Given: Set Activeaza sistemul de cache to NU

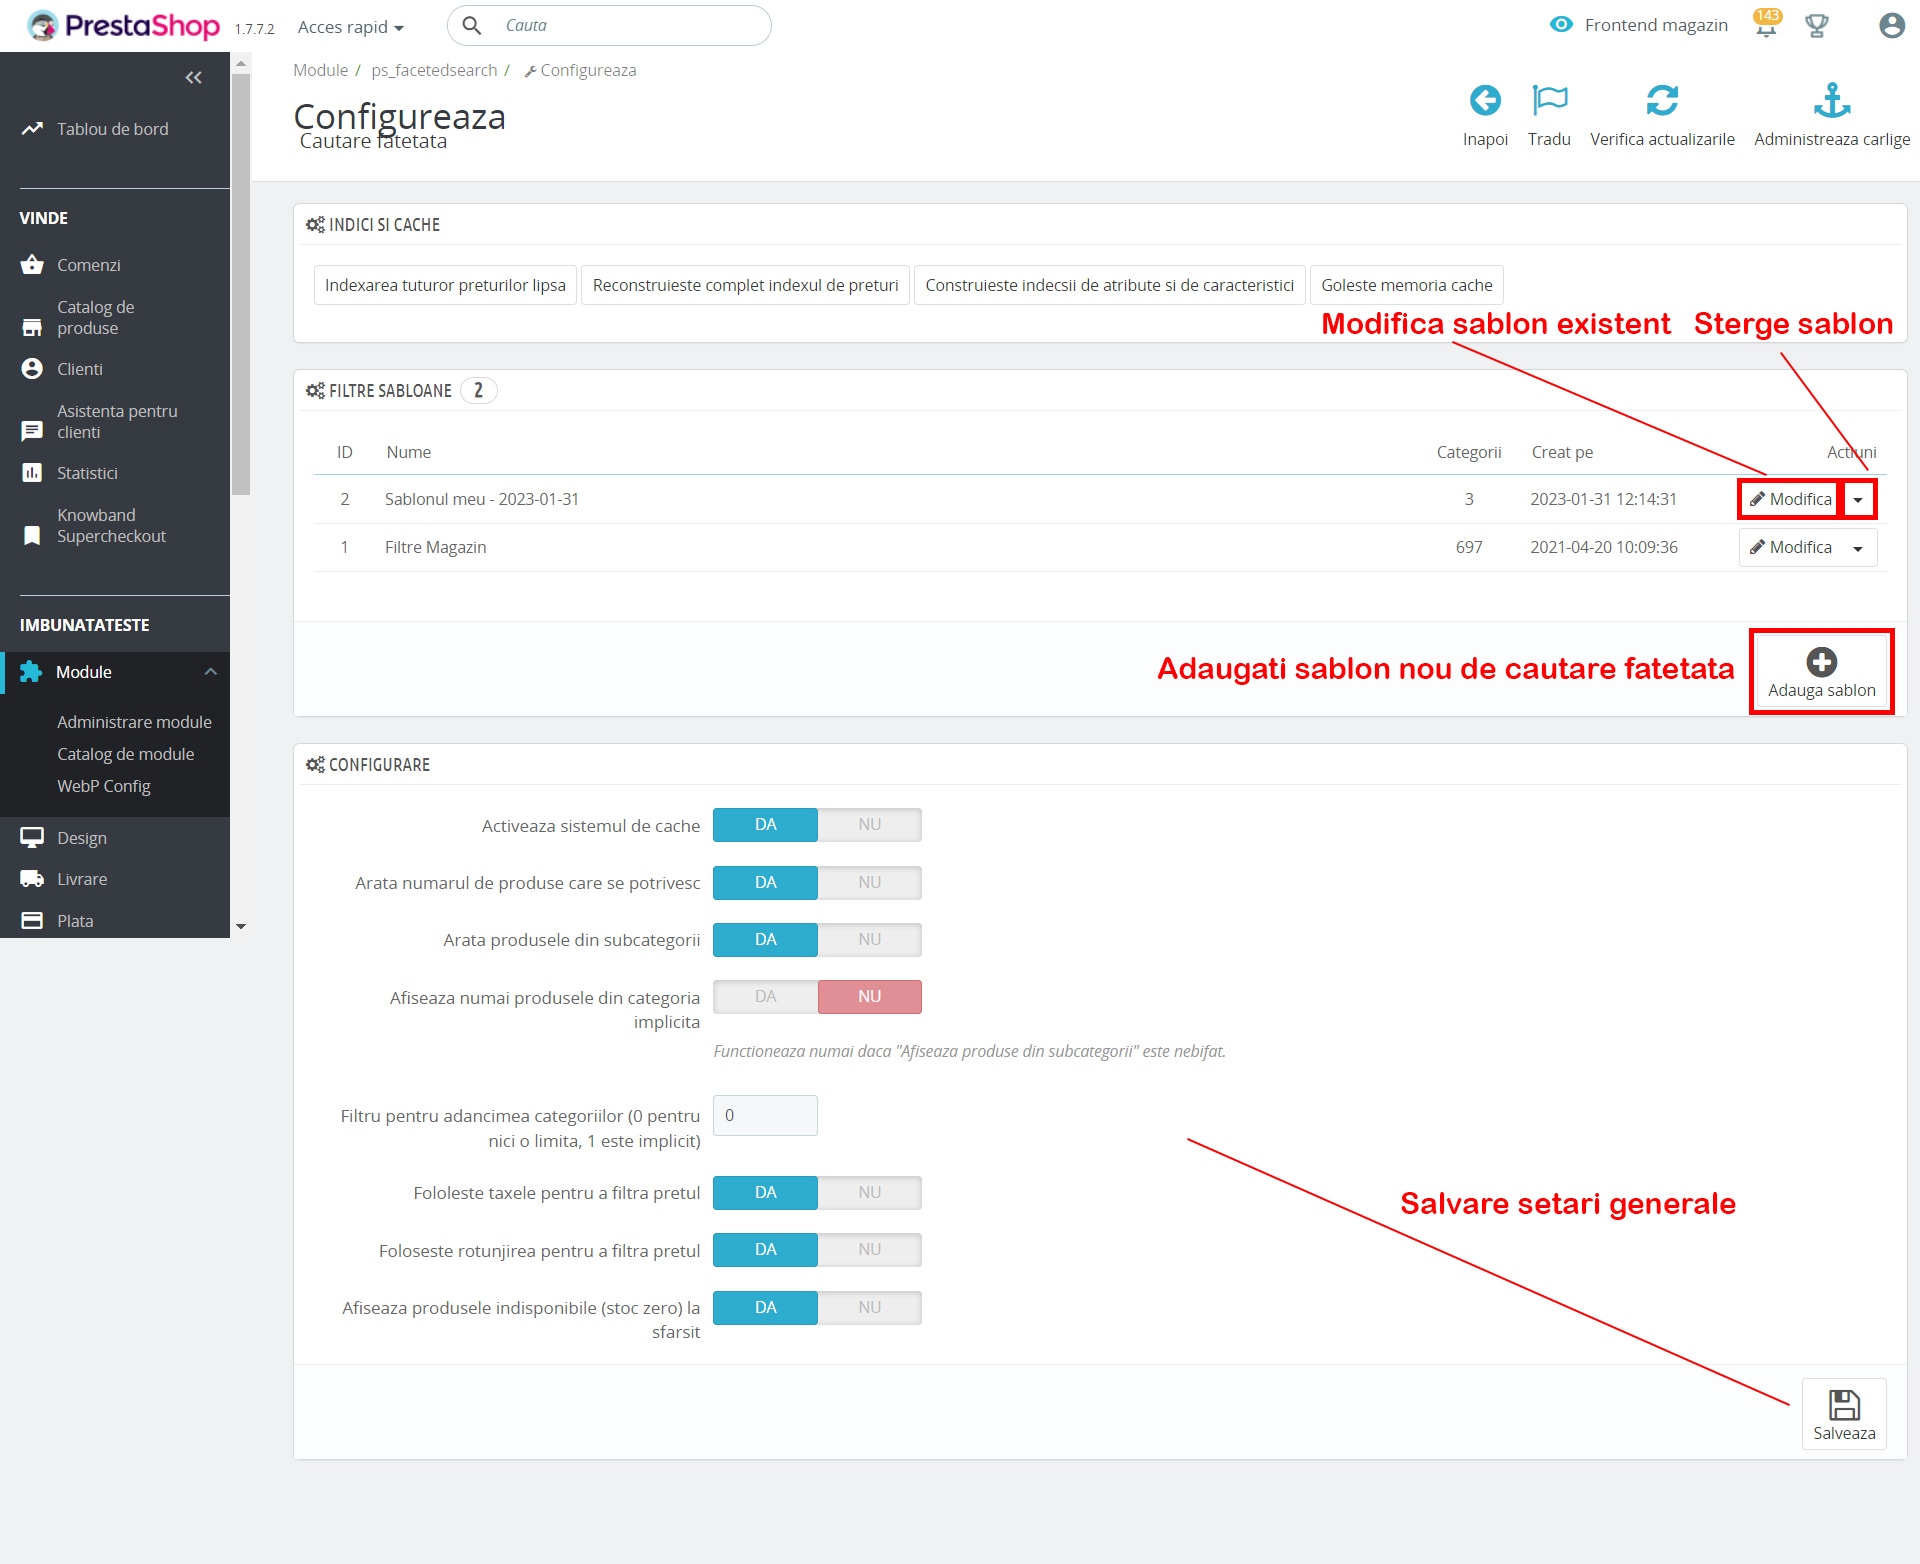Looking at the screenshot, I should (x=869, y=825).
